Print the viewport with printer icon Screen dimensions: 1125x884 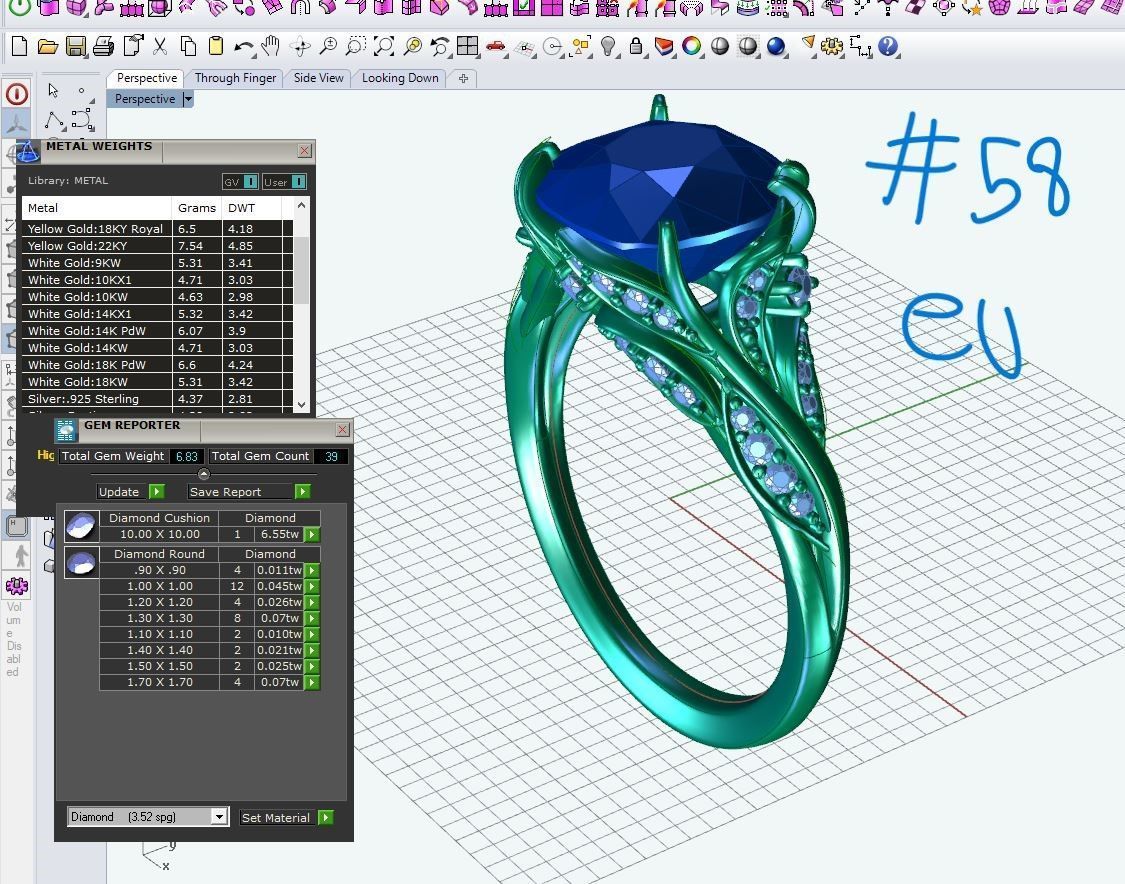click(103, 47)
